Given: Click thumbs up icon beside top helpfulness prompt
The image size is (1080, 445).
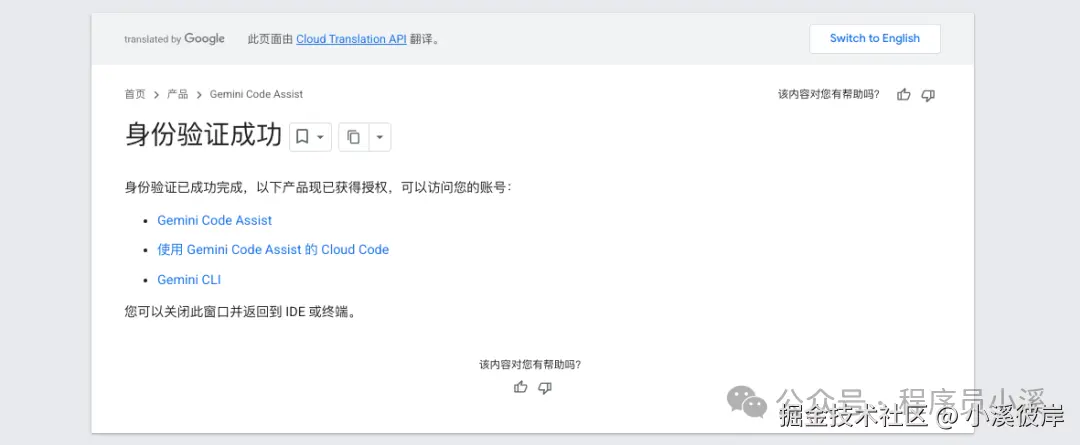Looking at the screenshot, I should point(904,95).
